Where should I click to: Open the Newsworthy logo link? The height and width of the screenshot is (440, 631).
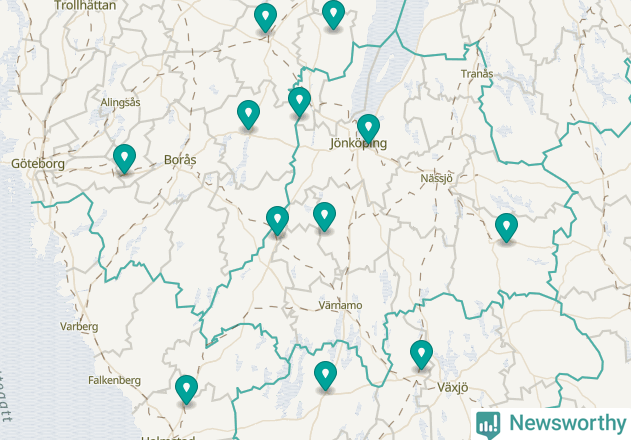[551, 424]
